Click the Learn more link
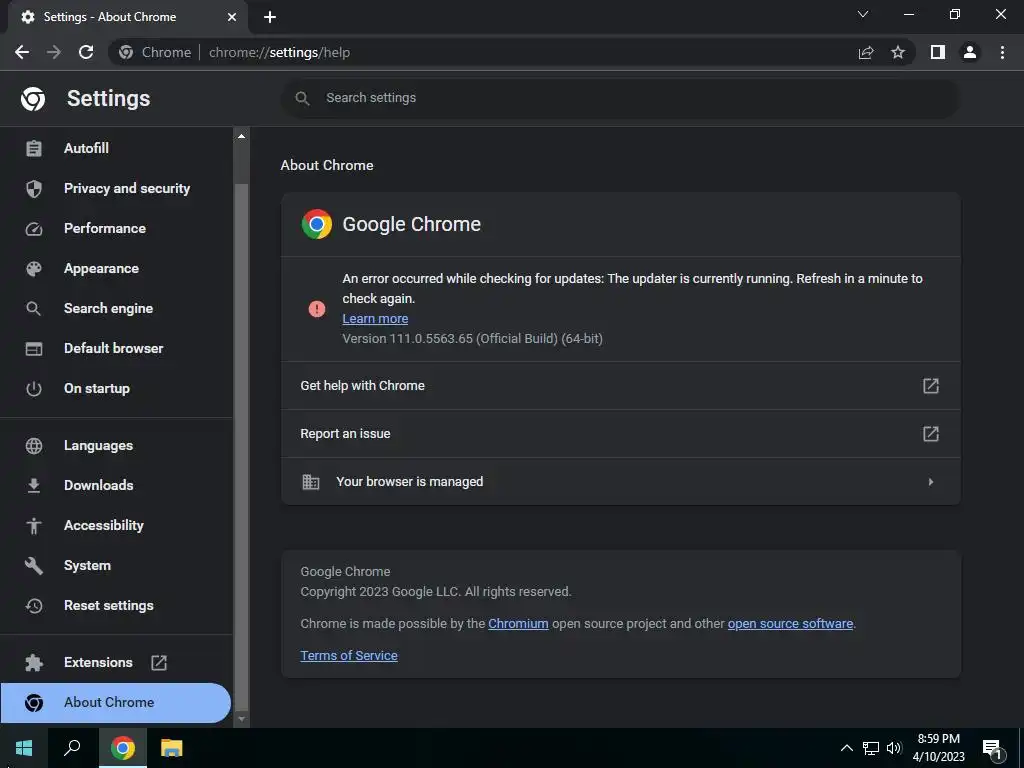Image resolution: width=1024 pixels, height=768 pixels. pos(376,319)
